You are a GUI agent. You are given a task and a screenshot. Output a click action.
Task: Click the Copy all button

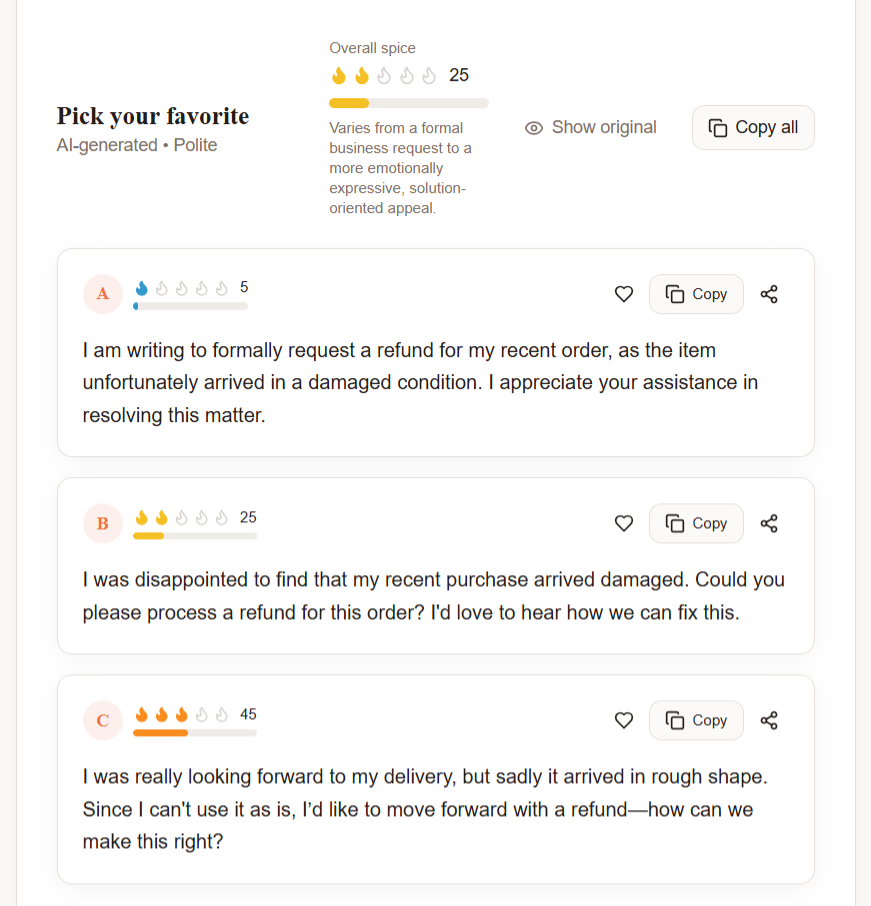[x=753, y=127]
